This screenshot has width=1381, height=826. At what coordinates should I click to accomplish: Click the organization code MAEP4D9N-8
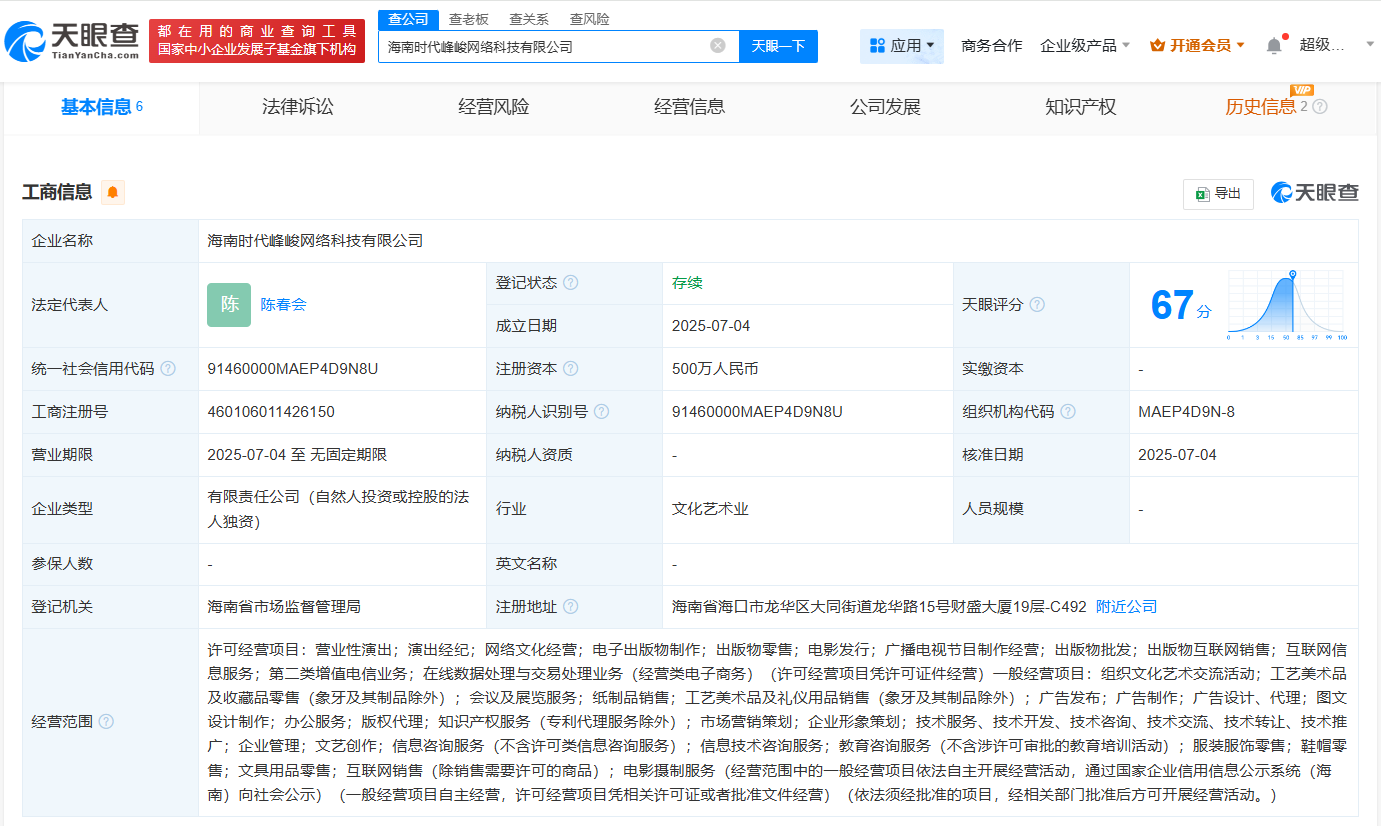click(1186, 412)
